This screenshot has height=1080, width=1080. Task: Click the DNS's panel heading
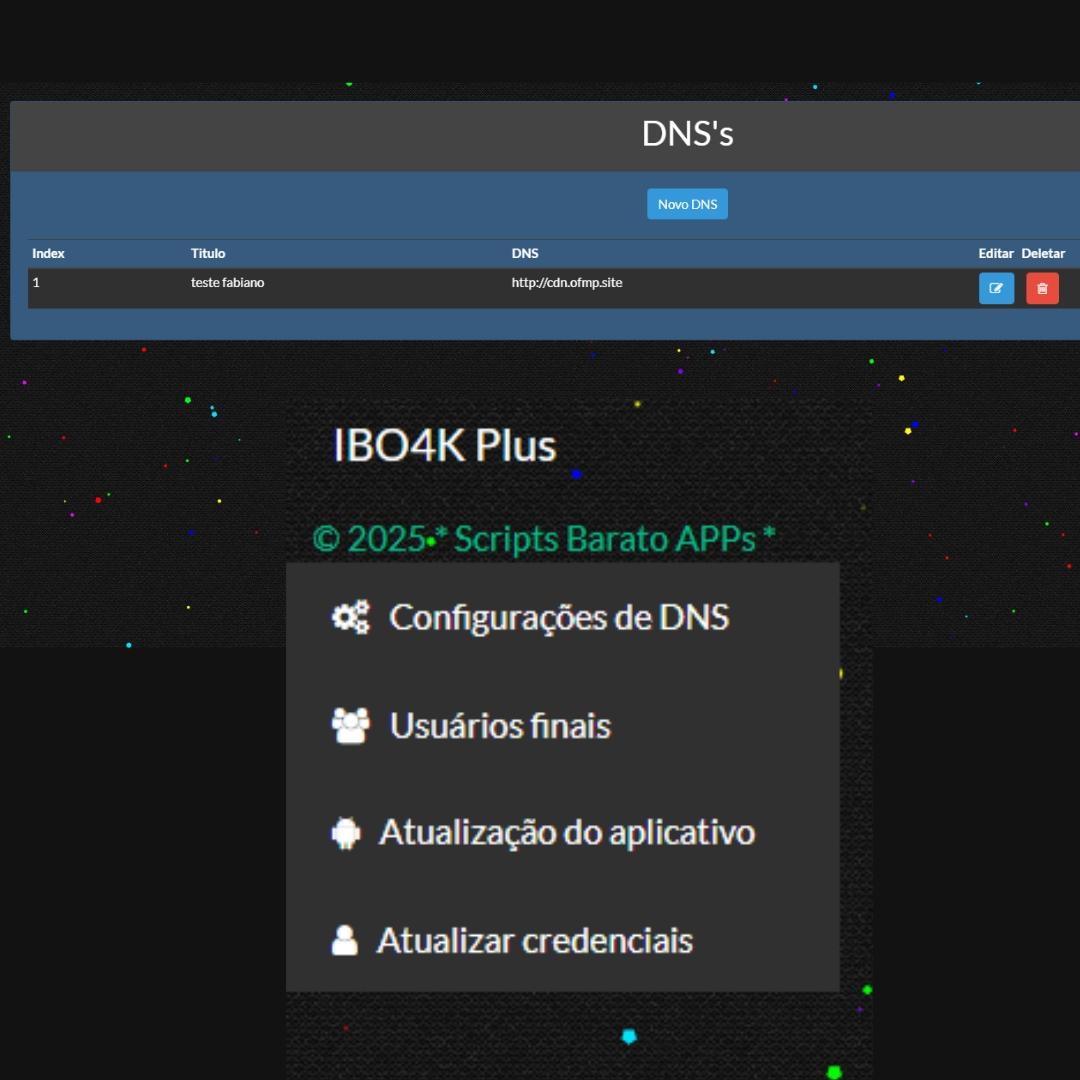coord(687,134)
